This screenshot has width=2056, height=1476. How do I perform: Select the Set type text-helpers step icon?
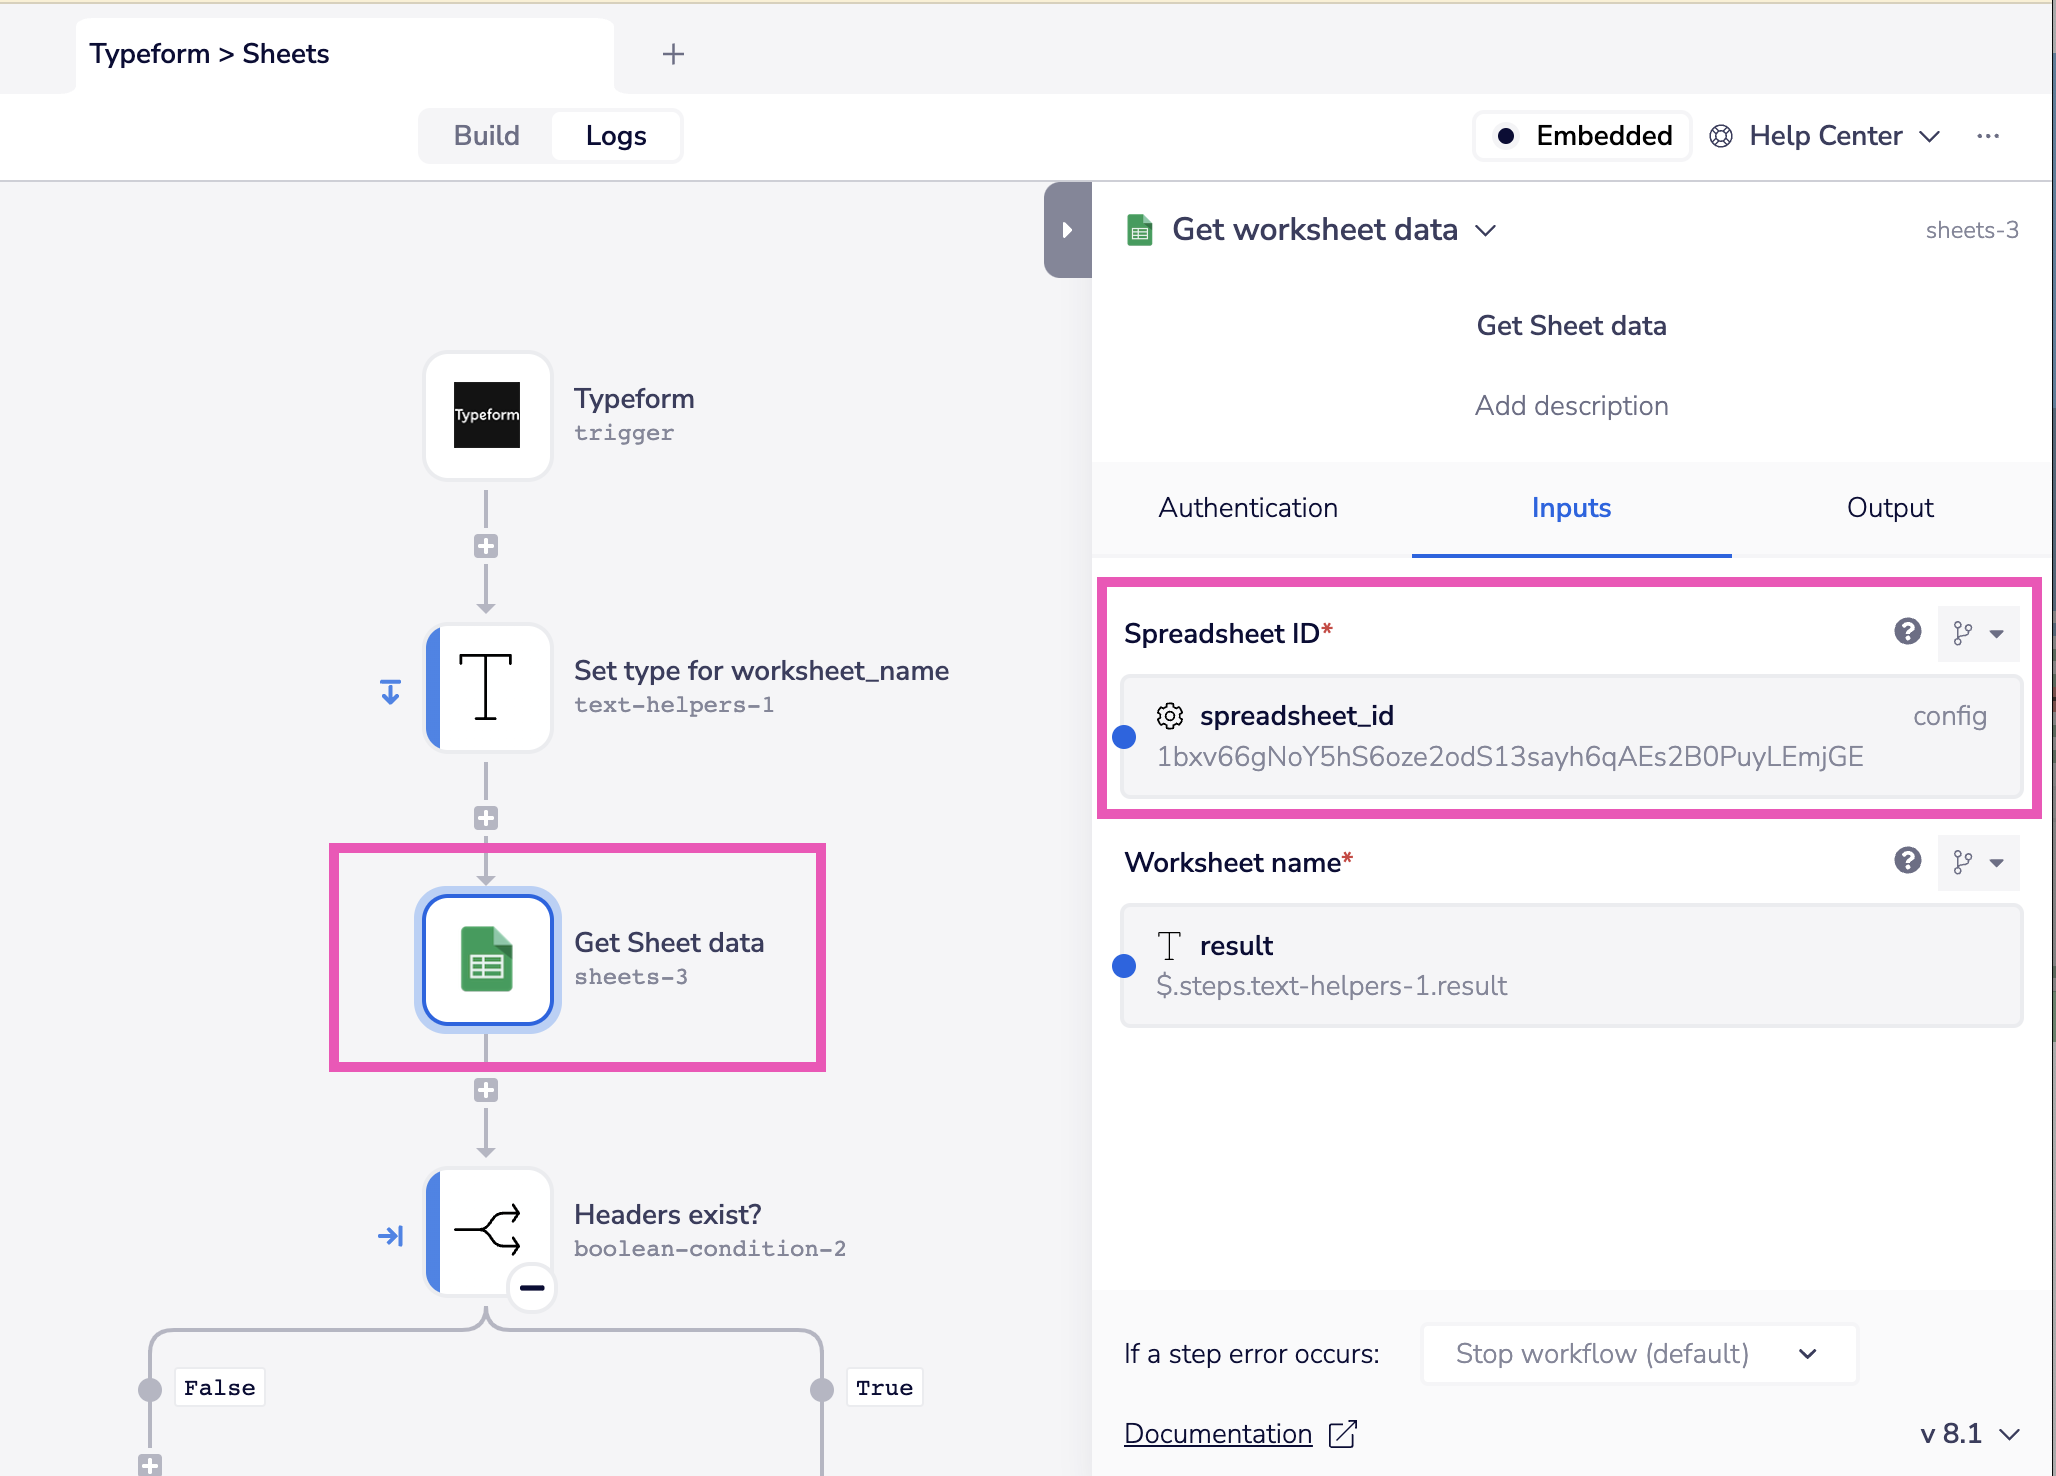tap(487, 687)
